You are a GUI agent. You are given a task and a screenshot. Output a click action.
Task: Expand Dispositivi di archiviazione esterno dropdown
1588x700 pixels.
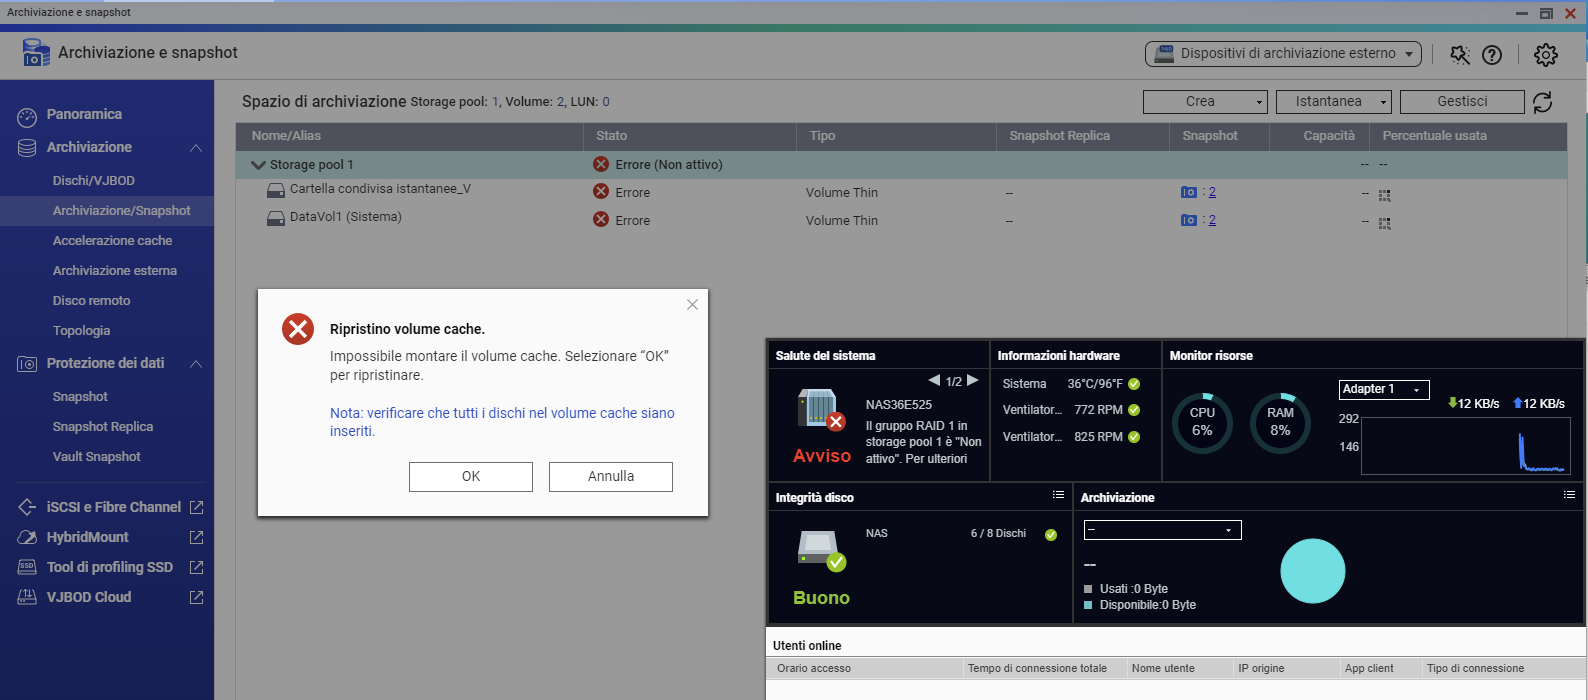tap(1283, 54)
